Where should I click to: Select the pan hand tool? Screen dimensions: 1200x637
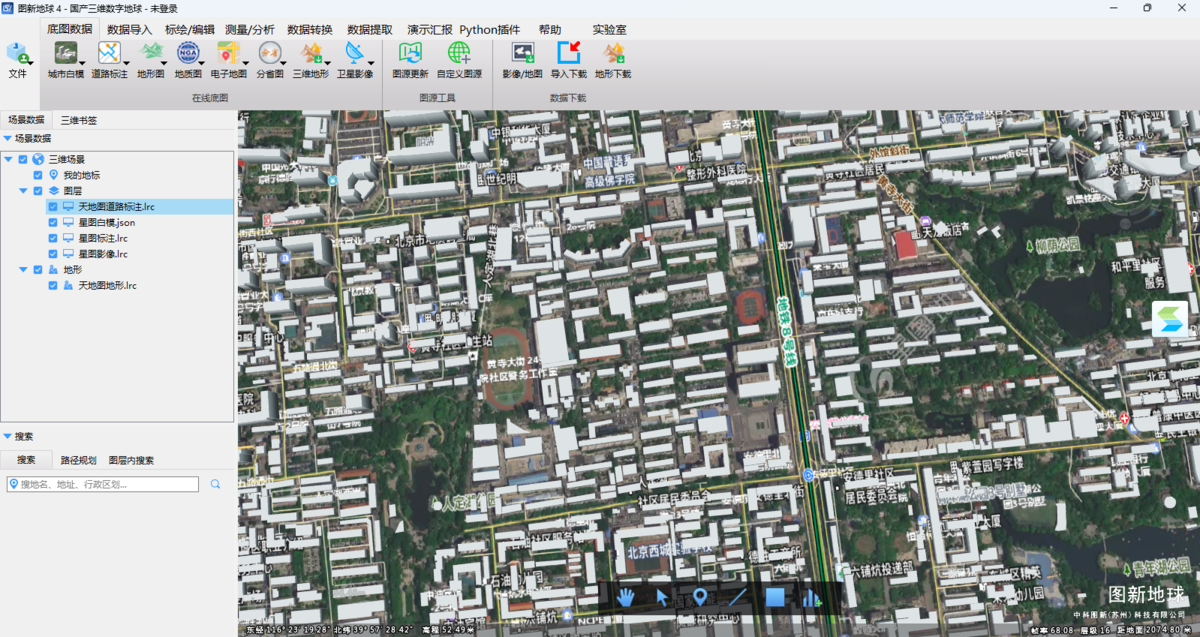[626, 598]
